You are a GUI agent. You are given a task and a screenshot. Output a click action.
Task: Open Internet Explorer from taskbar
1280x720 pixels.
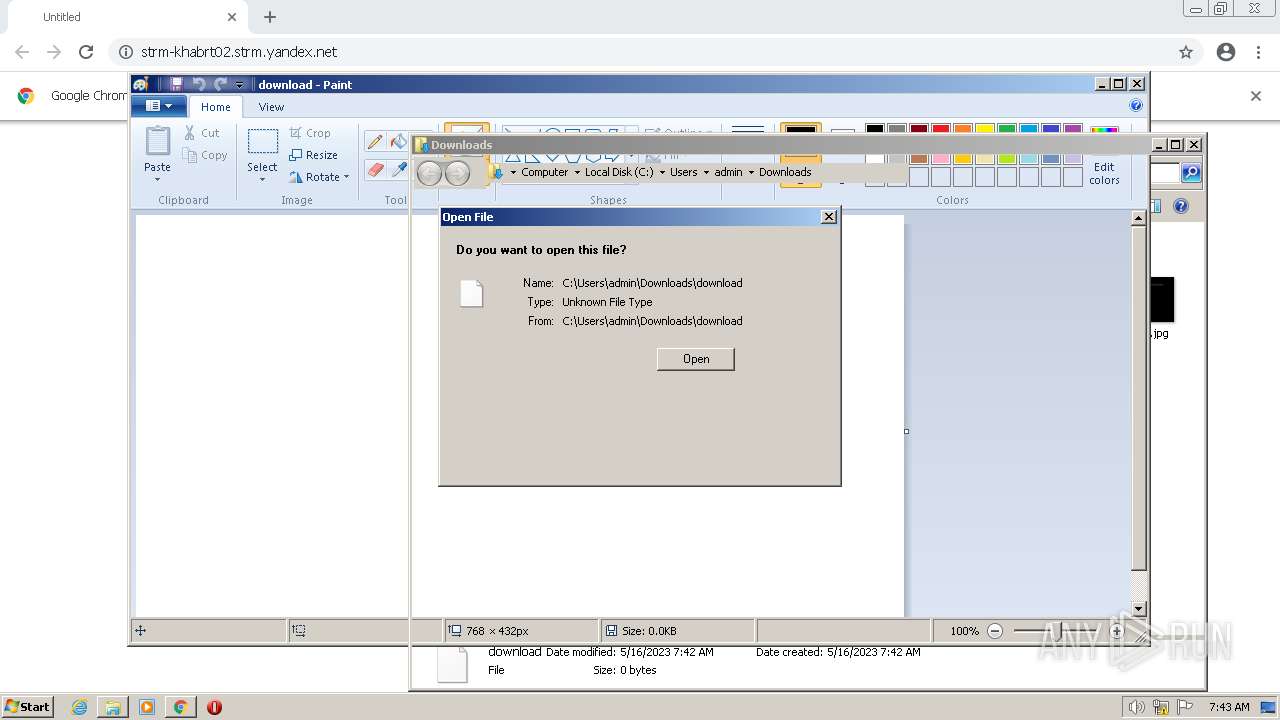[x=79, y=707]
